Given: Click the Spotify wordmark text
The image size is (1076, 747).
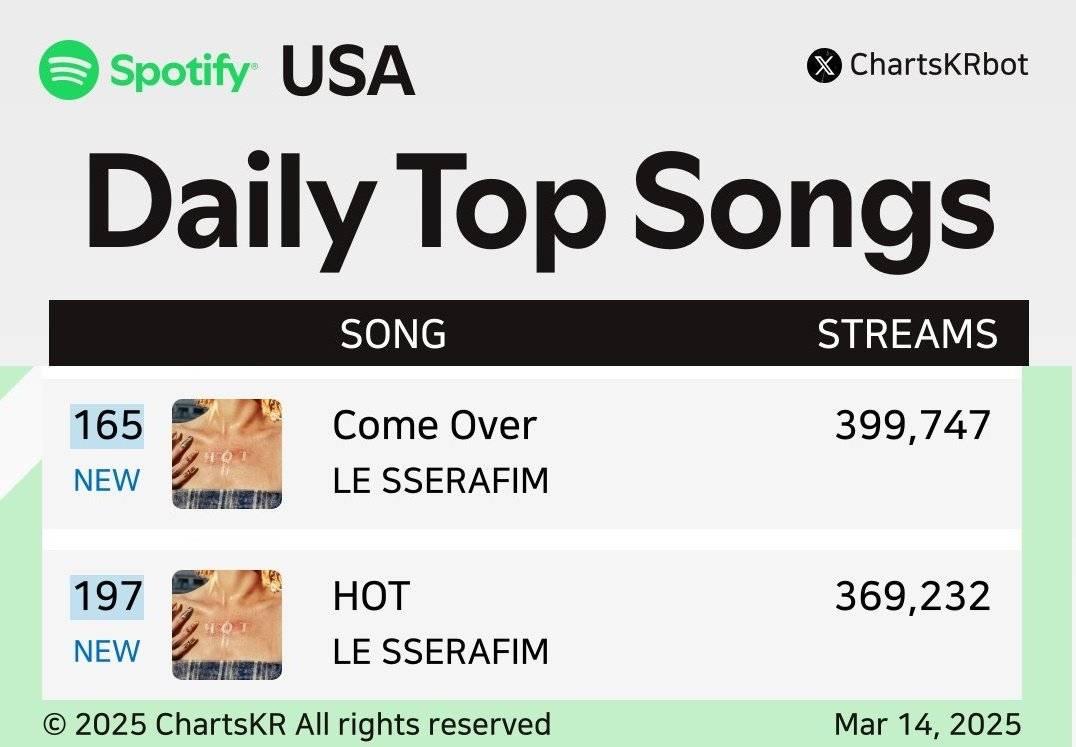Looking at the screenshot, I should click(183, 71).
